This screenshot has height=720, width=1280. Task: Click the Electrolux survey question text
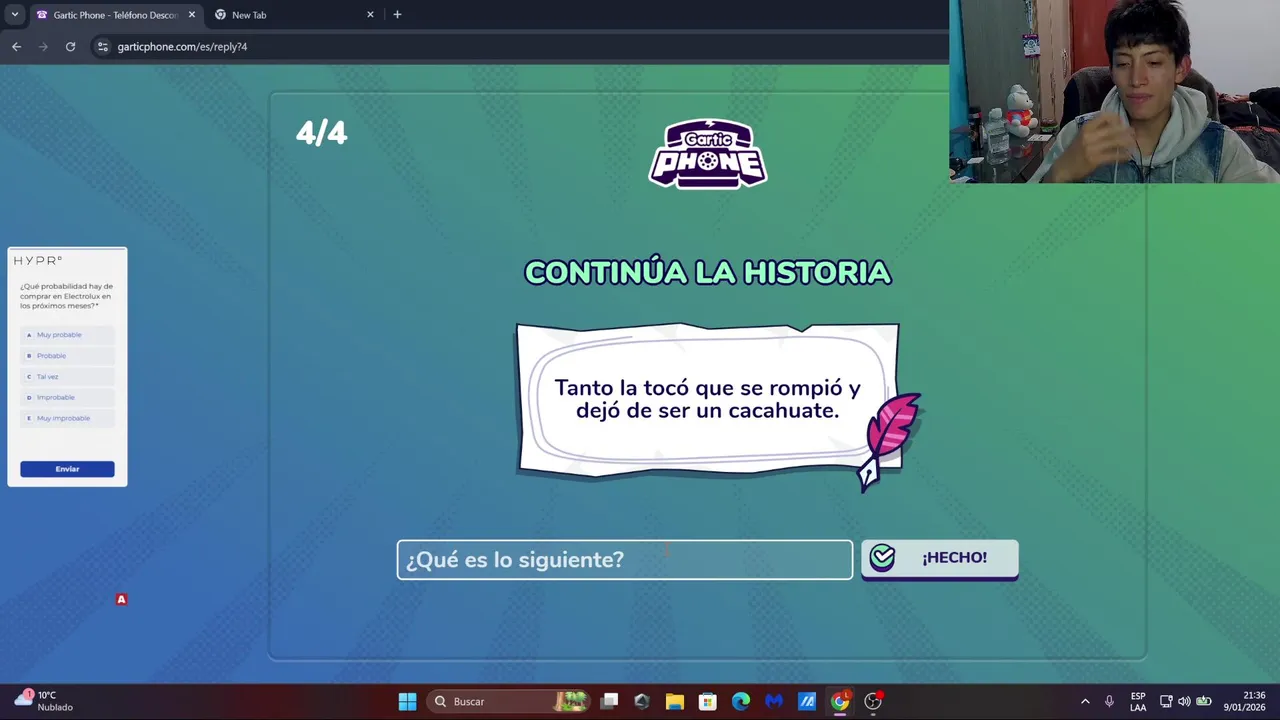(66, 296)
